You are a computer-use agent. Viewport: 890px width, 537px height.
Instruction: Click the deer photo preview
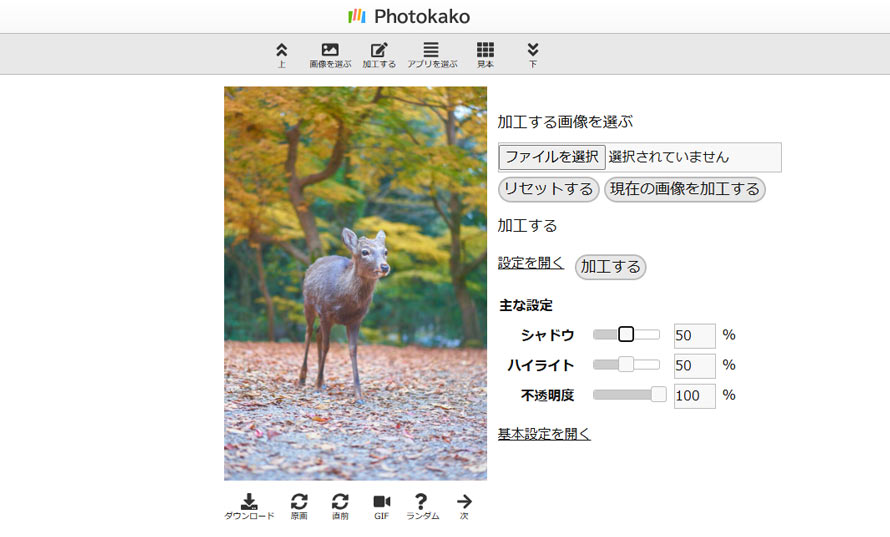coord(355,283)
